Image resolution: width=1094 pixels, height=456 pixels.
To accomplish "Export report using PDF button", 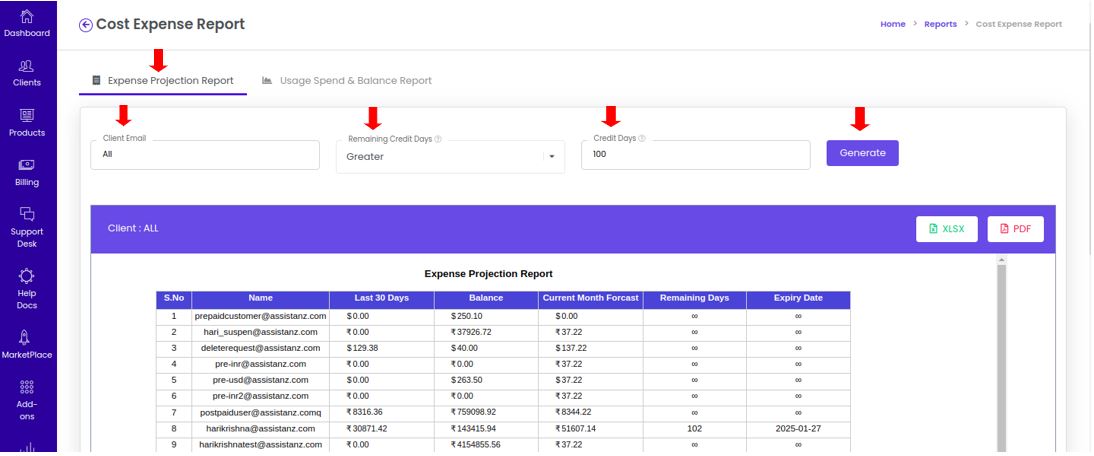I will point(1015,229).
